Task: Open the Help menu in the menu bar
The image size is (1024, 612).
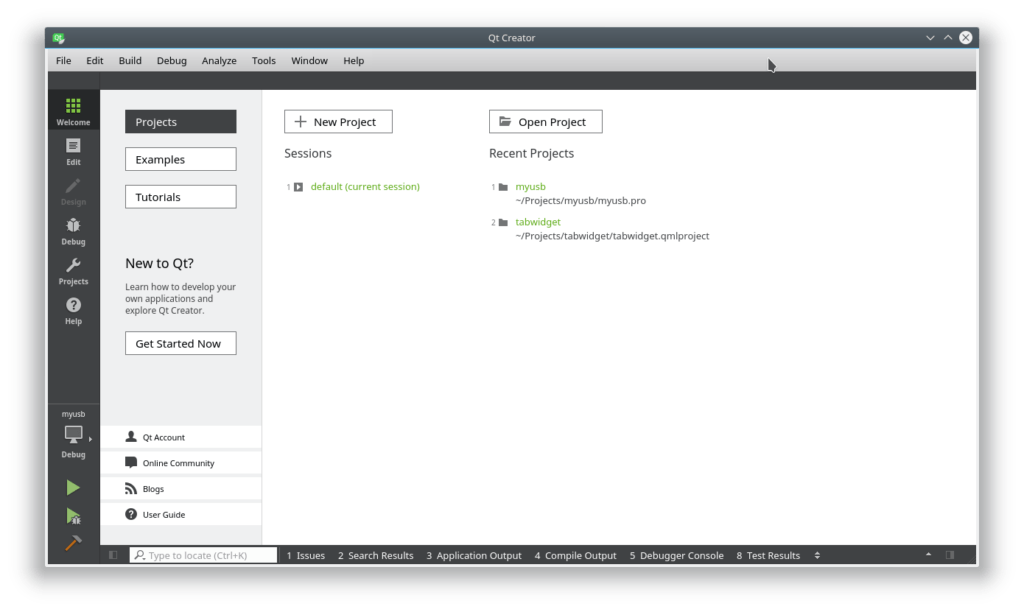Action: pyautogui.click(x=354, y=60)
